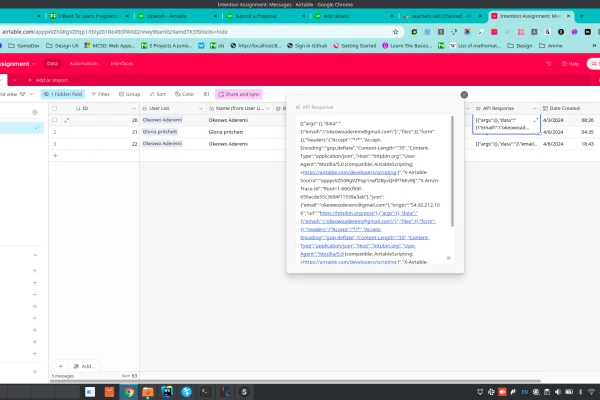Screen dimensions: 600x400
Task: Open the 1 hidden field menu
Action: pyautogui.click(x=60, y=93)
